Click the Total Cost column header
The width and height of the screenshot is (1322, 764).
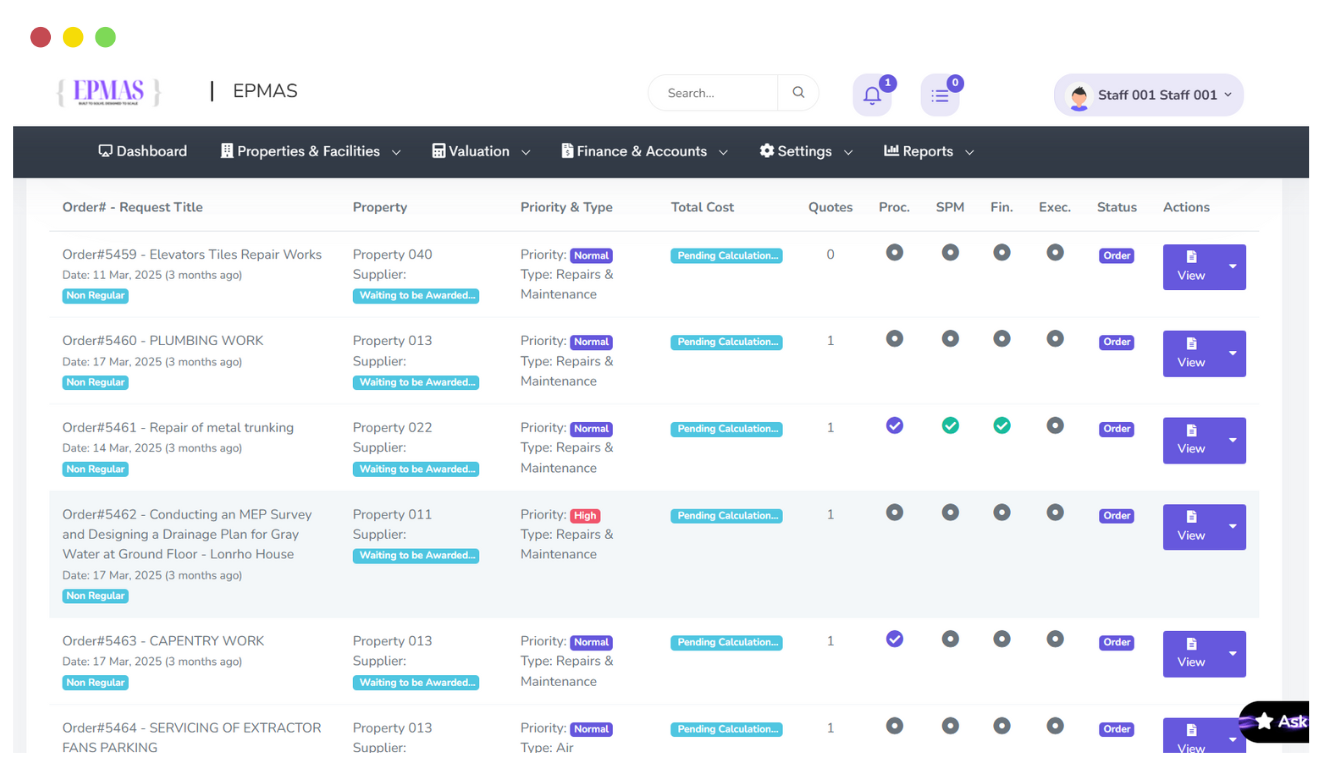click(x=703, y=207)
